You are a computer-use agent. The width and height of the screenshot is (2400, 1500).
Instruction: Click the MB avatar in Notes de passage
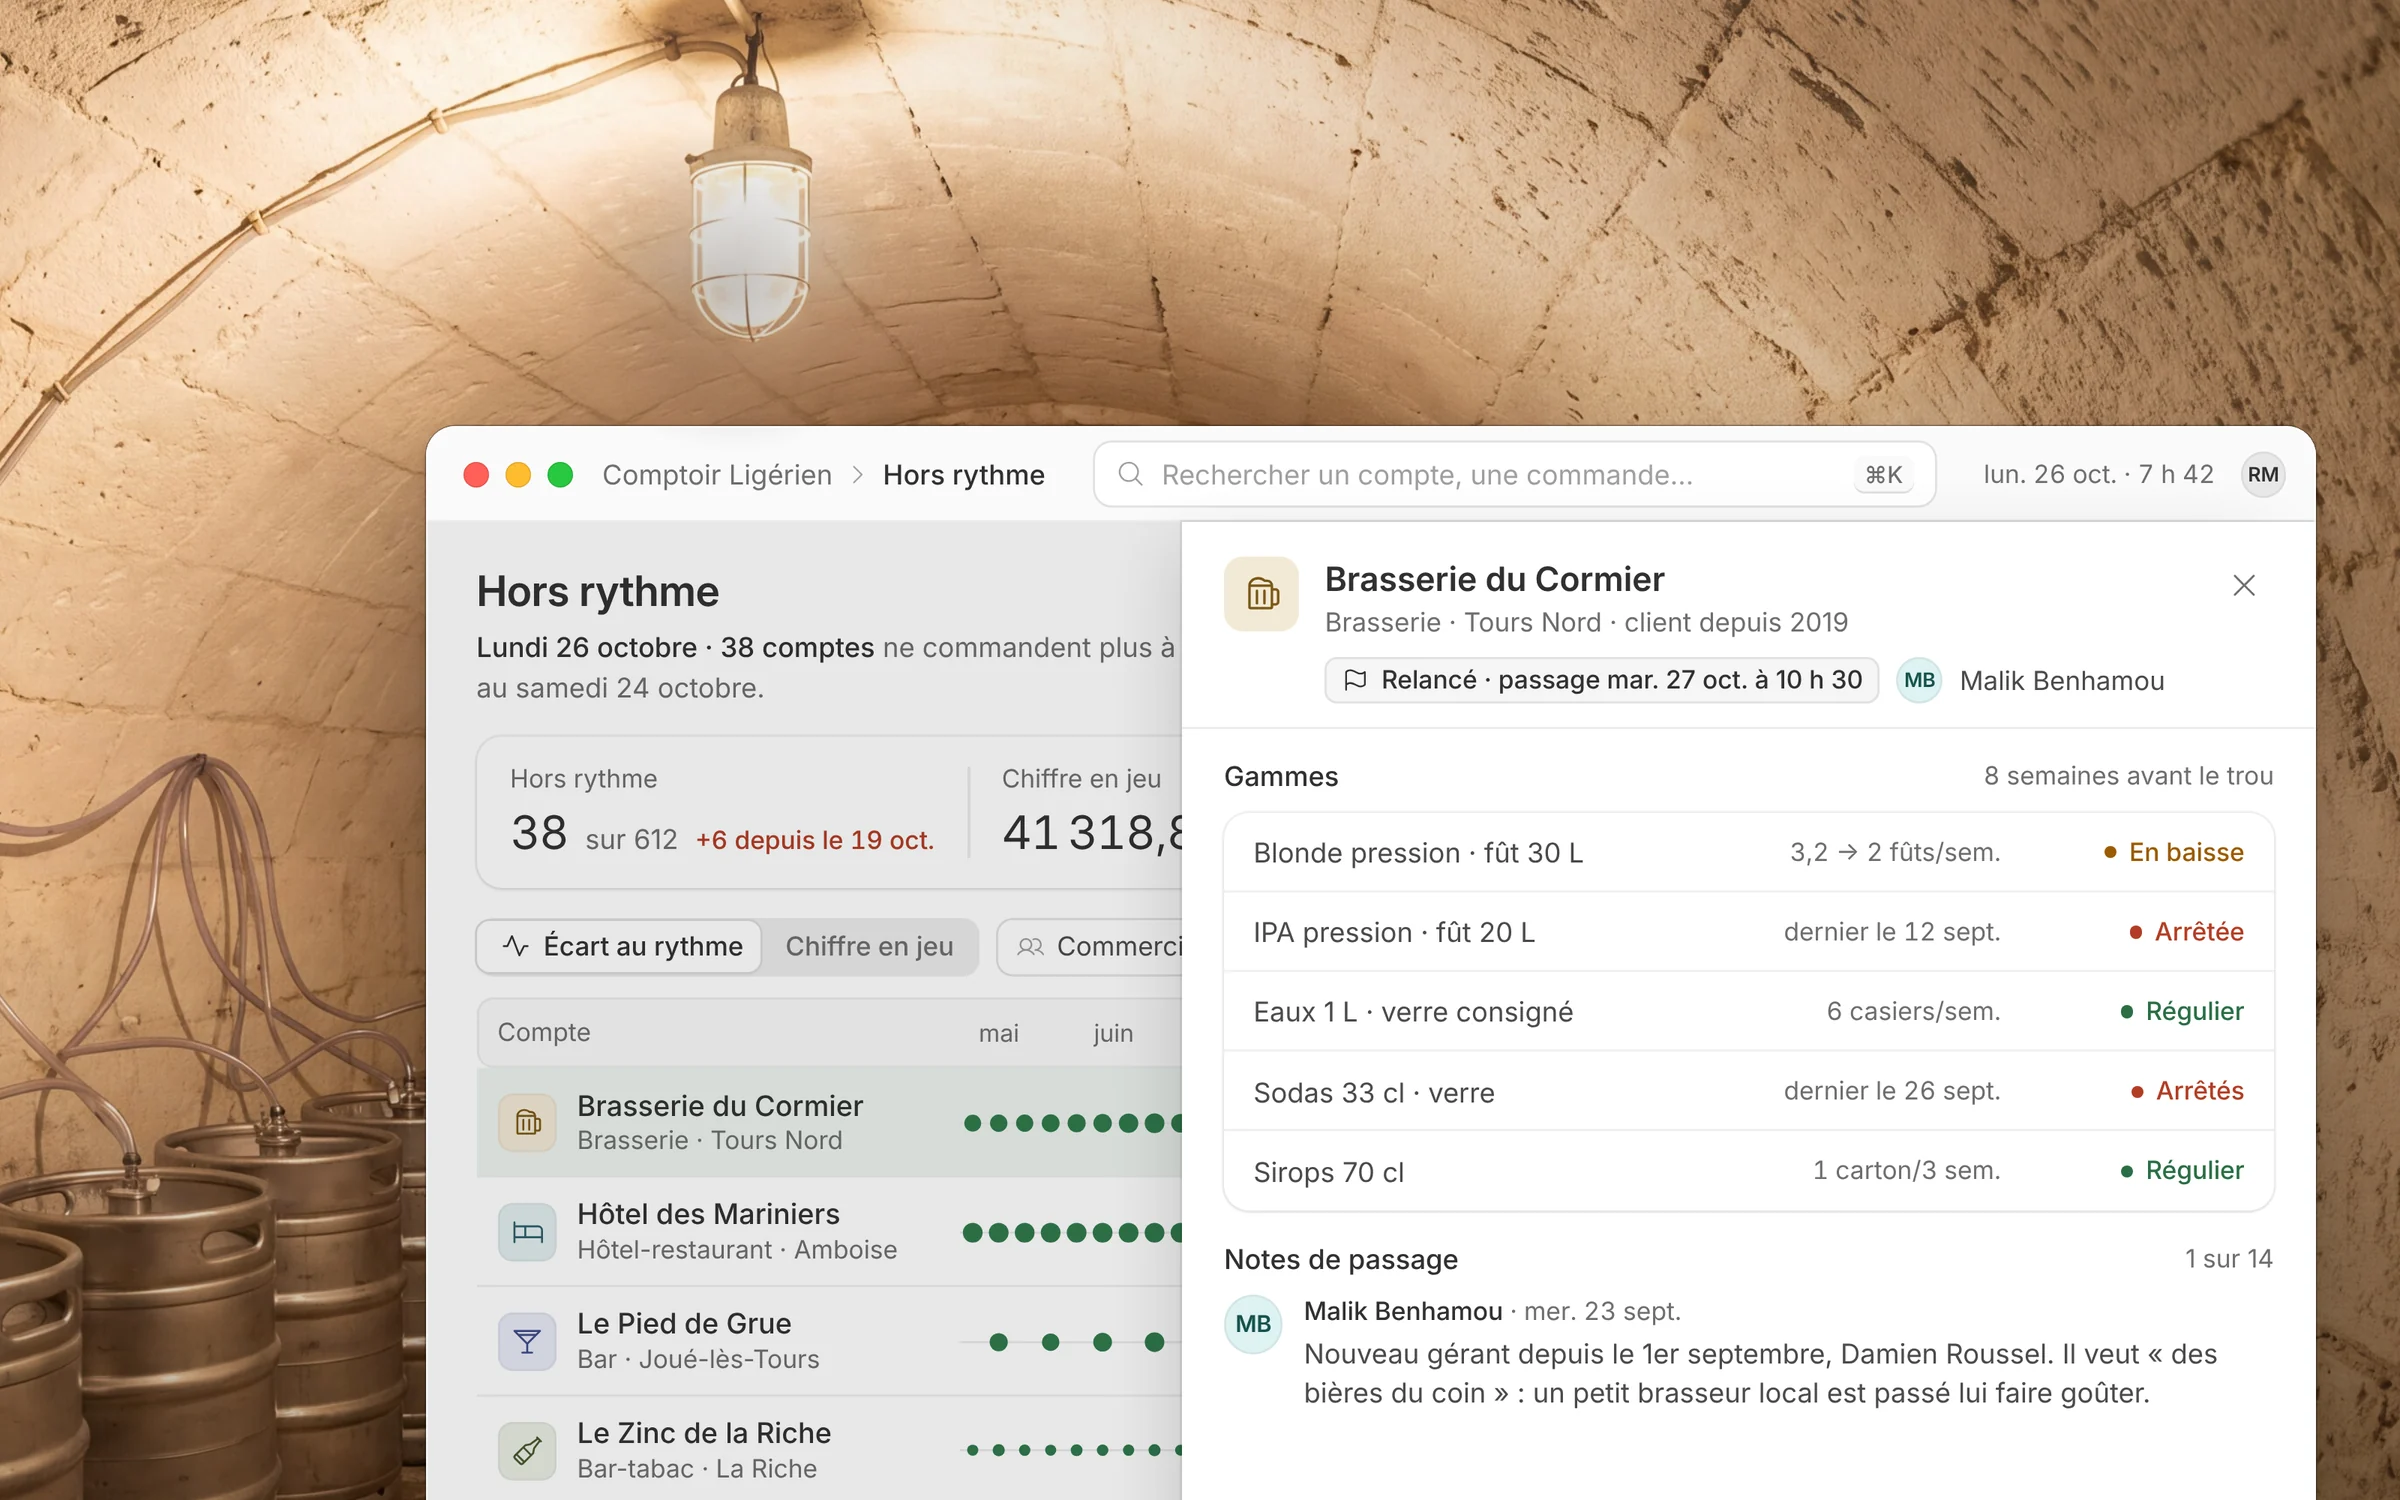[1253, 1323]
